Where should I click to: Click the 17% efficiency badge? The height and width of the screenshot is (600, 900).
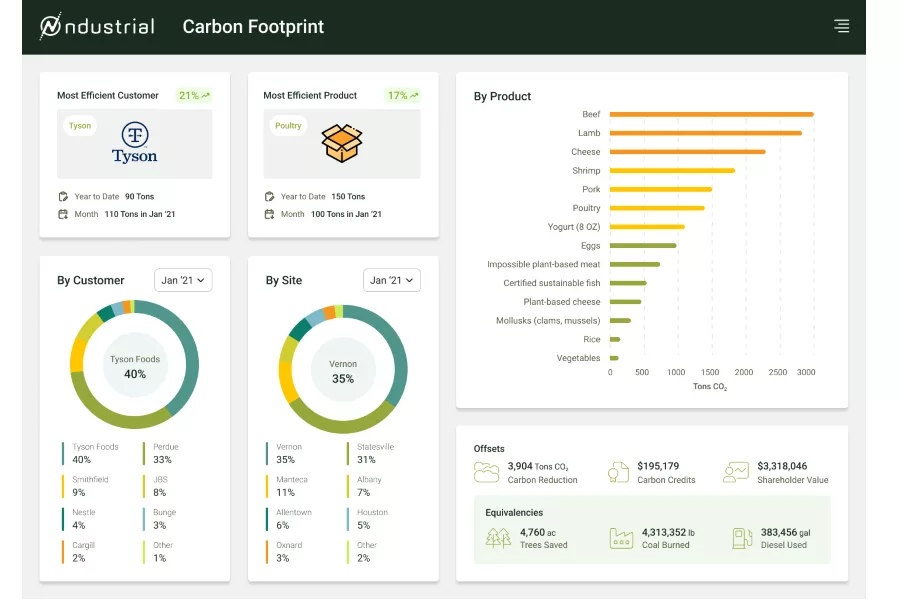(x=402, y=95)
